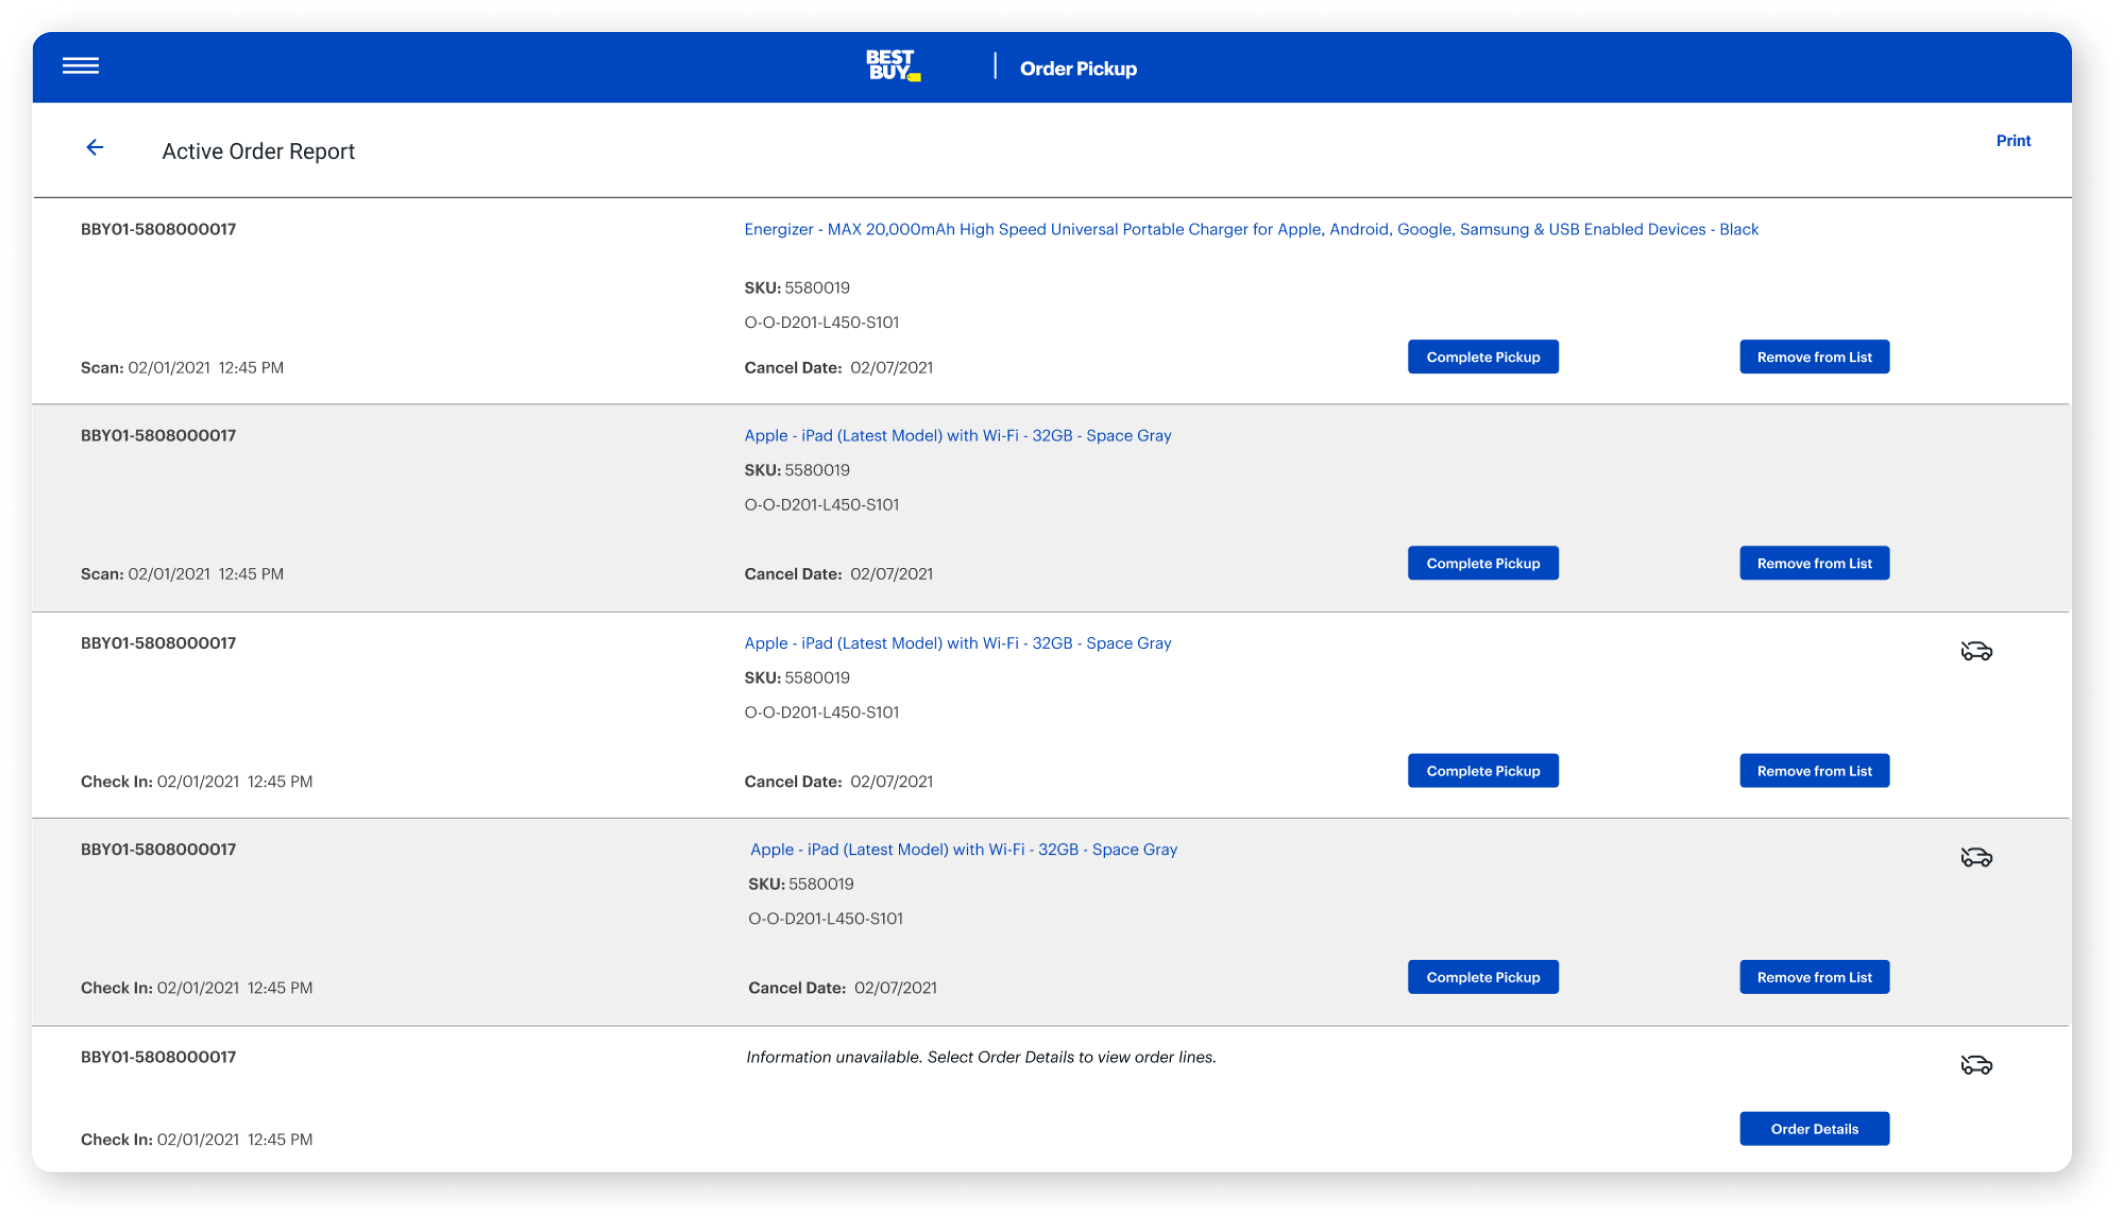Screen dimensions: 2120x1220
Task: Open the iPad link in the fourth order row
Action: [963, 849]
